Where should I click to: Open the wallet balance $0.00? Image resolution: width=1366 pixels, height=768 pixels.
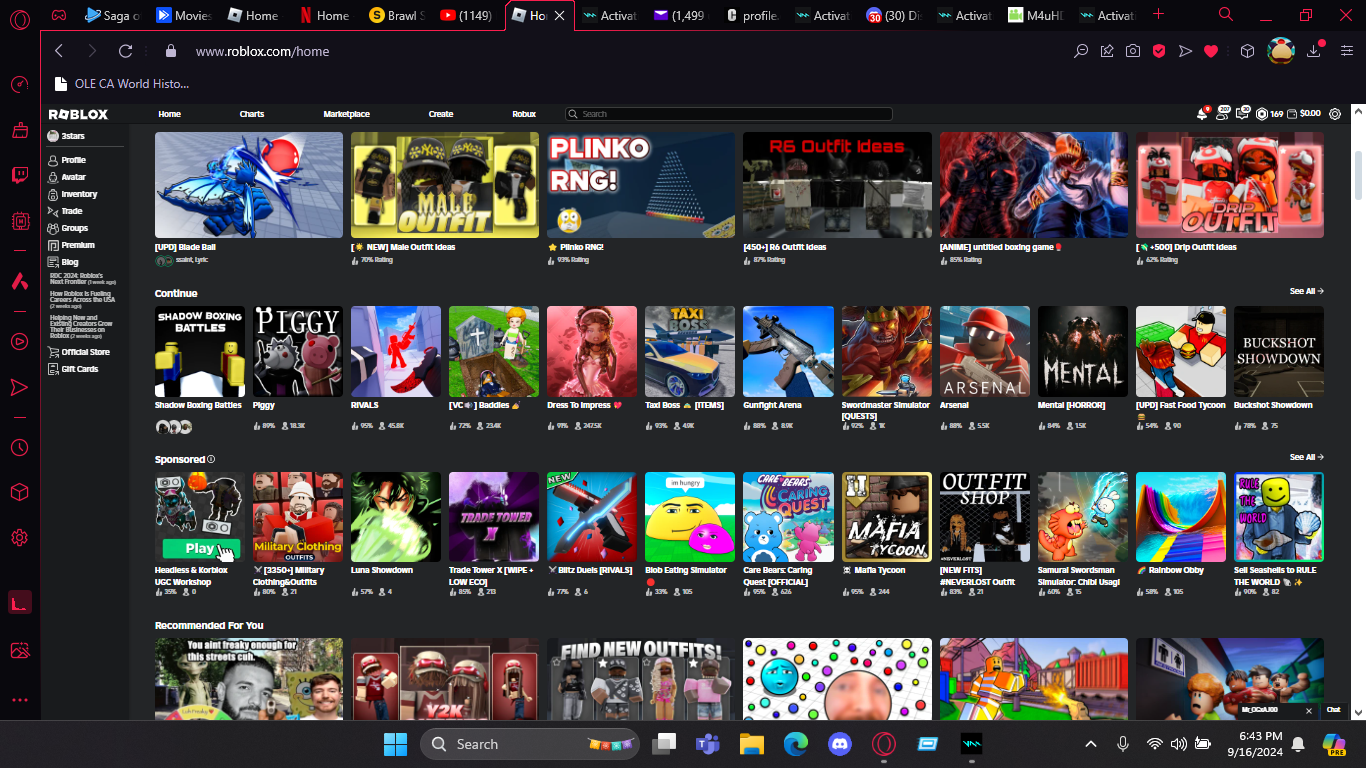(1304, 114)
